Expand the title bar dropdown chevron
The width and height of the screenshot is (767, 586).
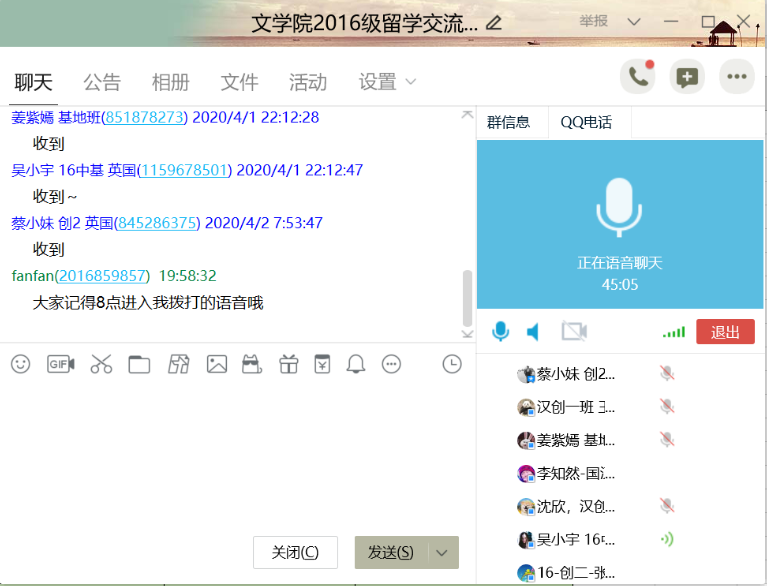point(634,21)
